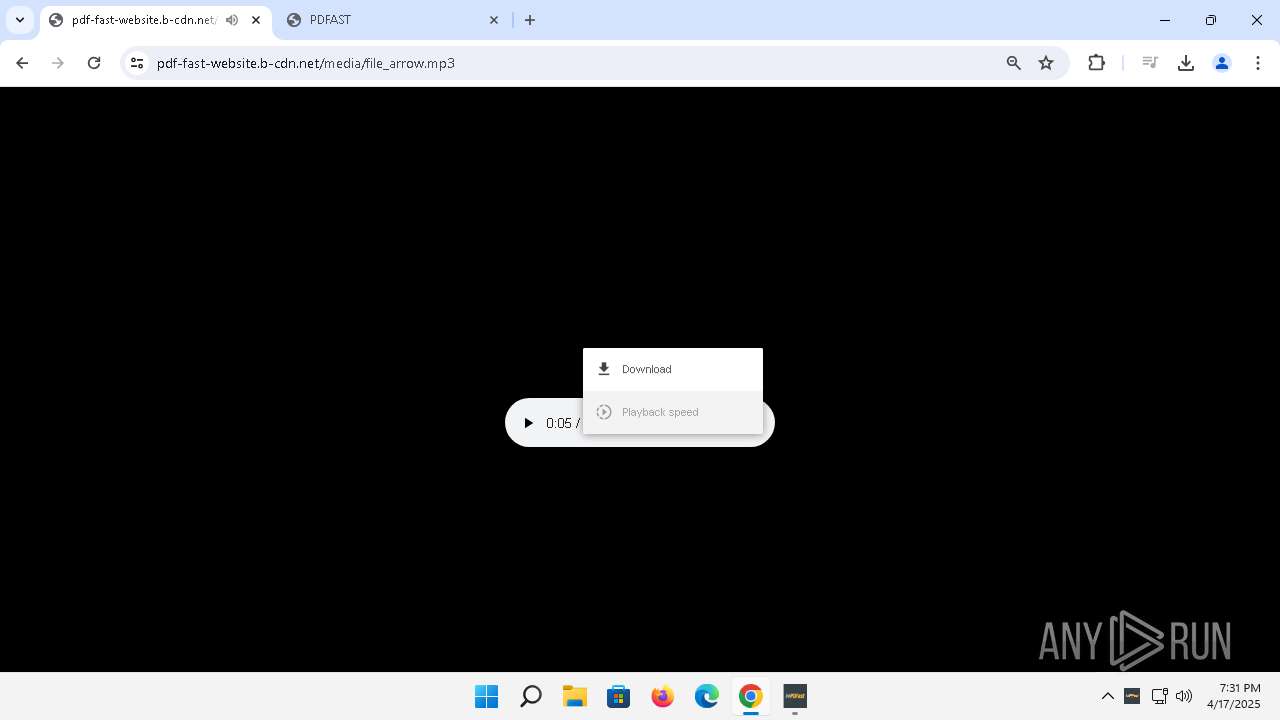Minimize the Chrome window
The width and height of the screenshot is (1280, 720).
[1165, 20]
